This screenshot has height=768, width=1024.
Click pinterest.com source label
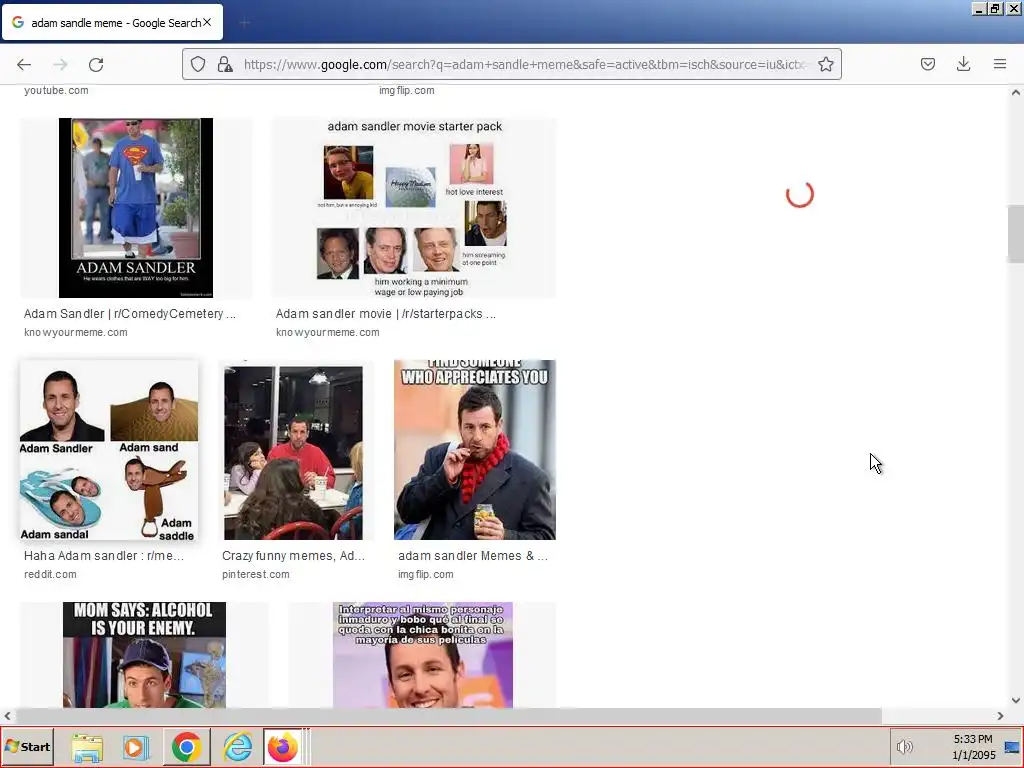[x=255, y=575]
